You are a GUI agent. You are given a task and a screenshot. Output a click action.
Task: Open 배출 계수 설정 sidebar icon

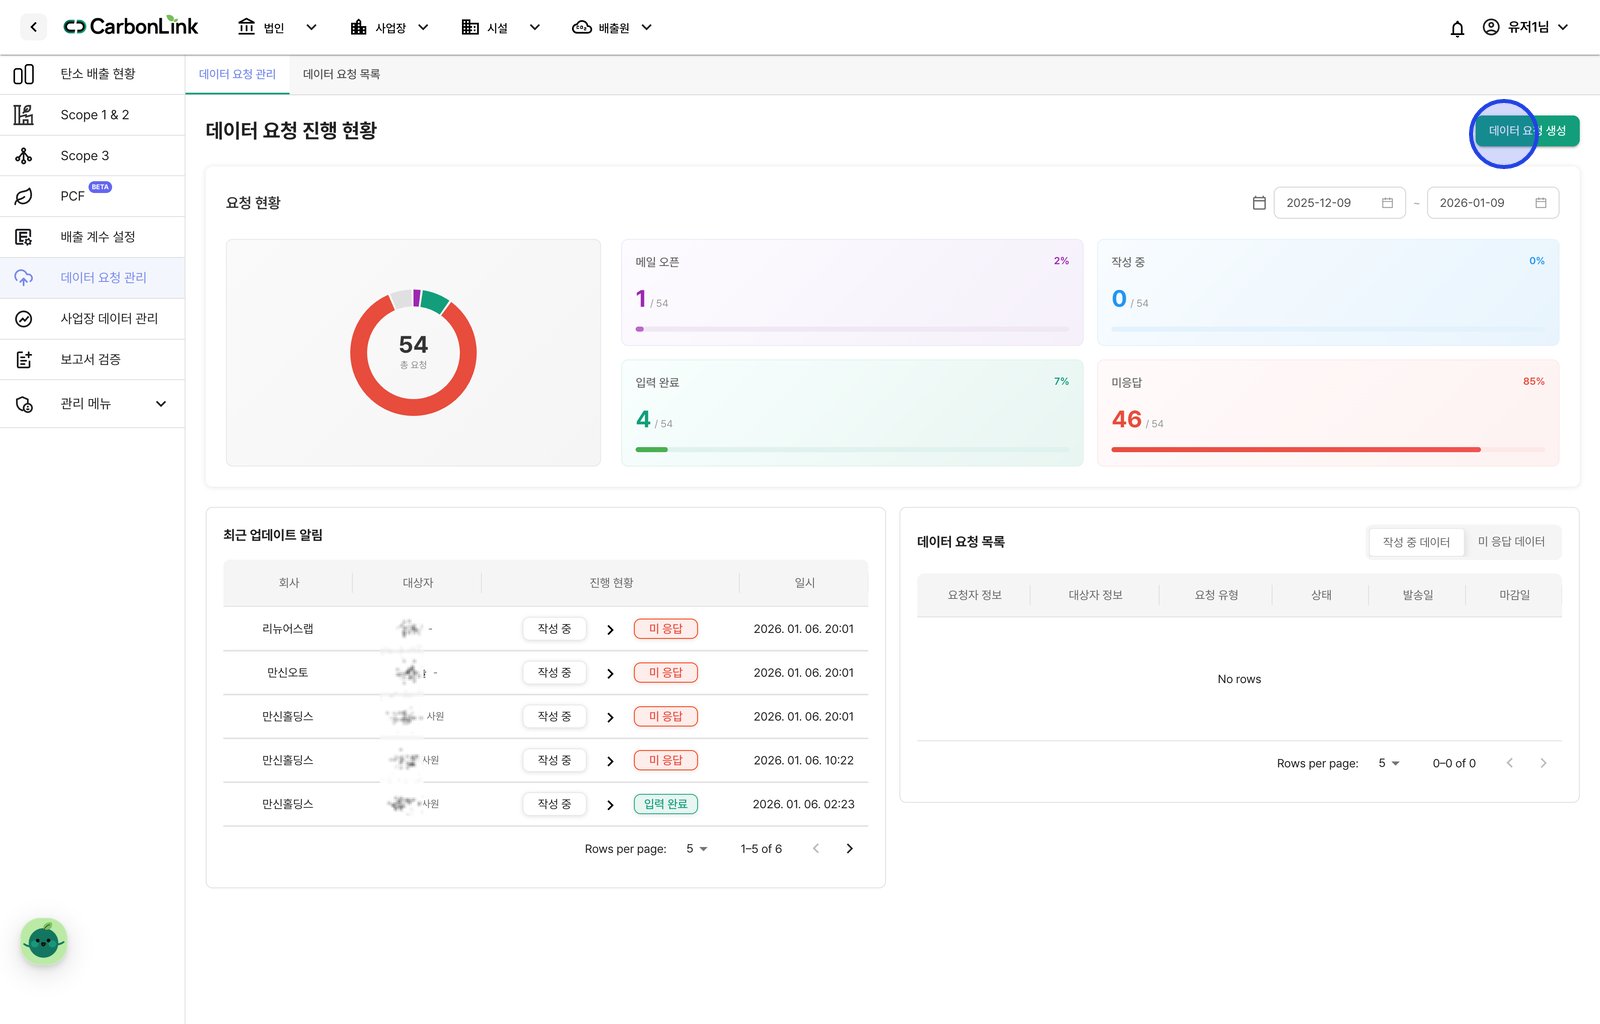click(24, 237)
